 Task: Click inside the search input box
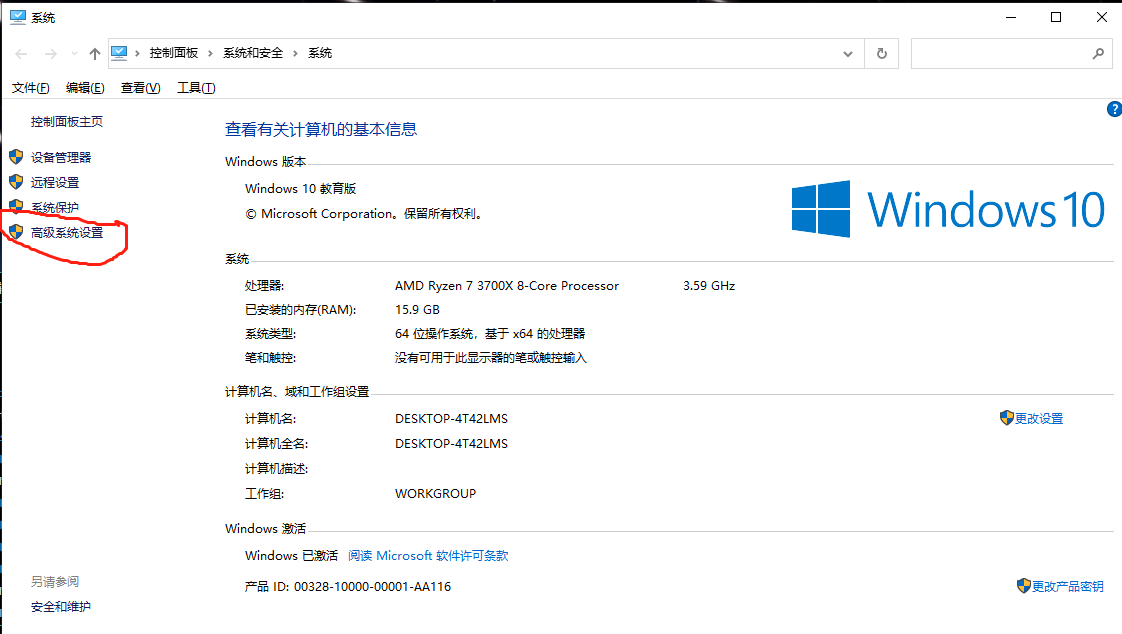1000,53
